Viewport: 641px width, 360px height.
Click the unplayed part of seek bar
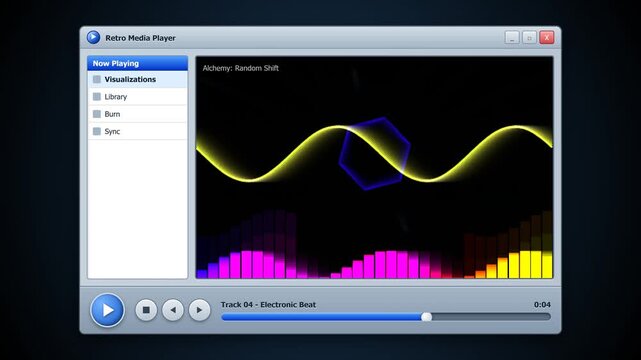(491, 317)
